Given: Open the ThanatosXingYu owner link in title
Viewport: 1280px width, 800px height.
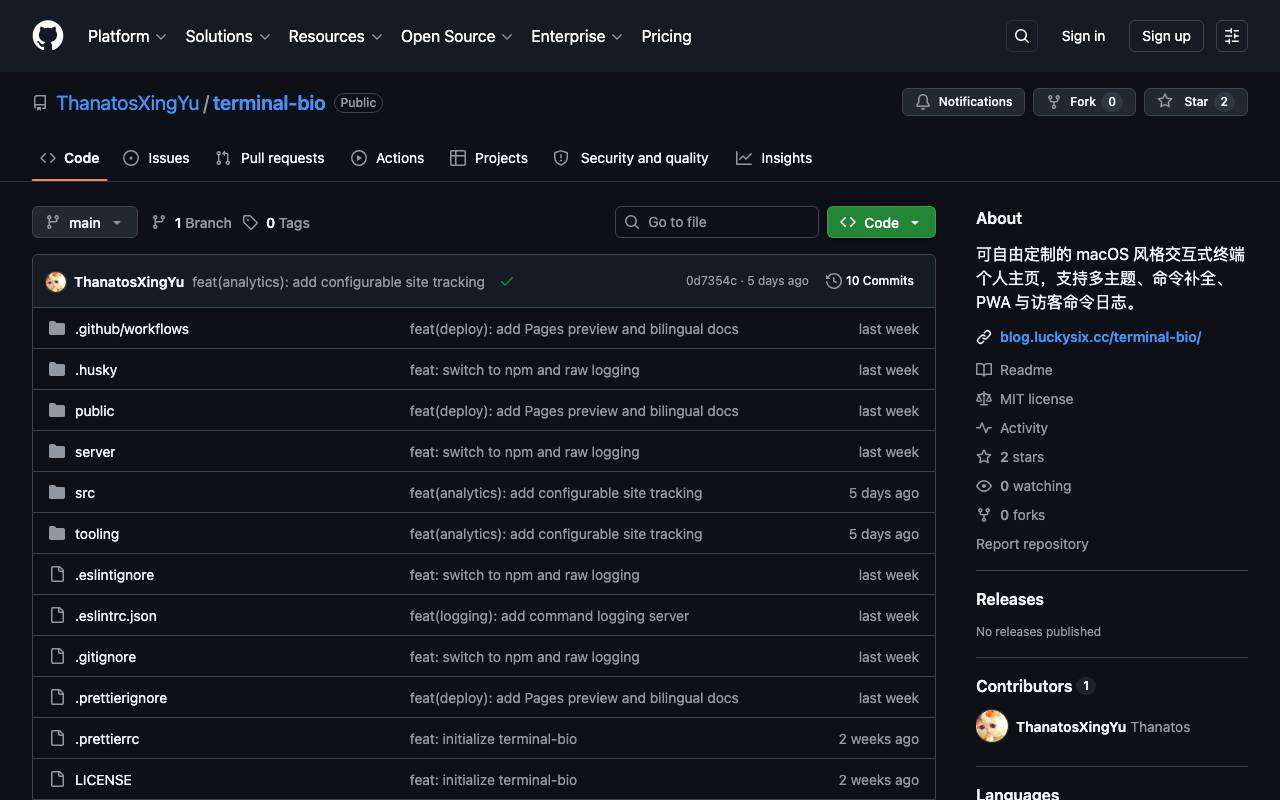Looking at the screenshot, I should [128, 103].
